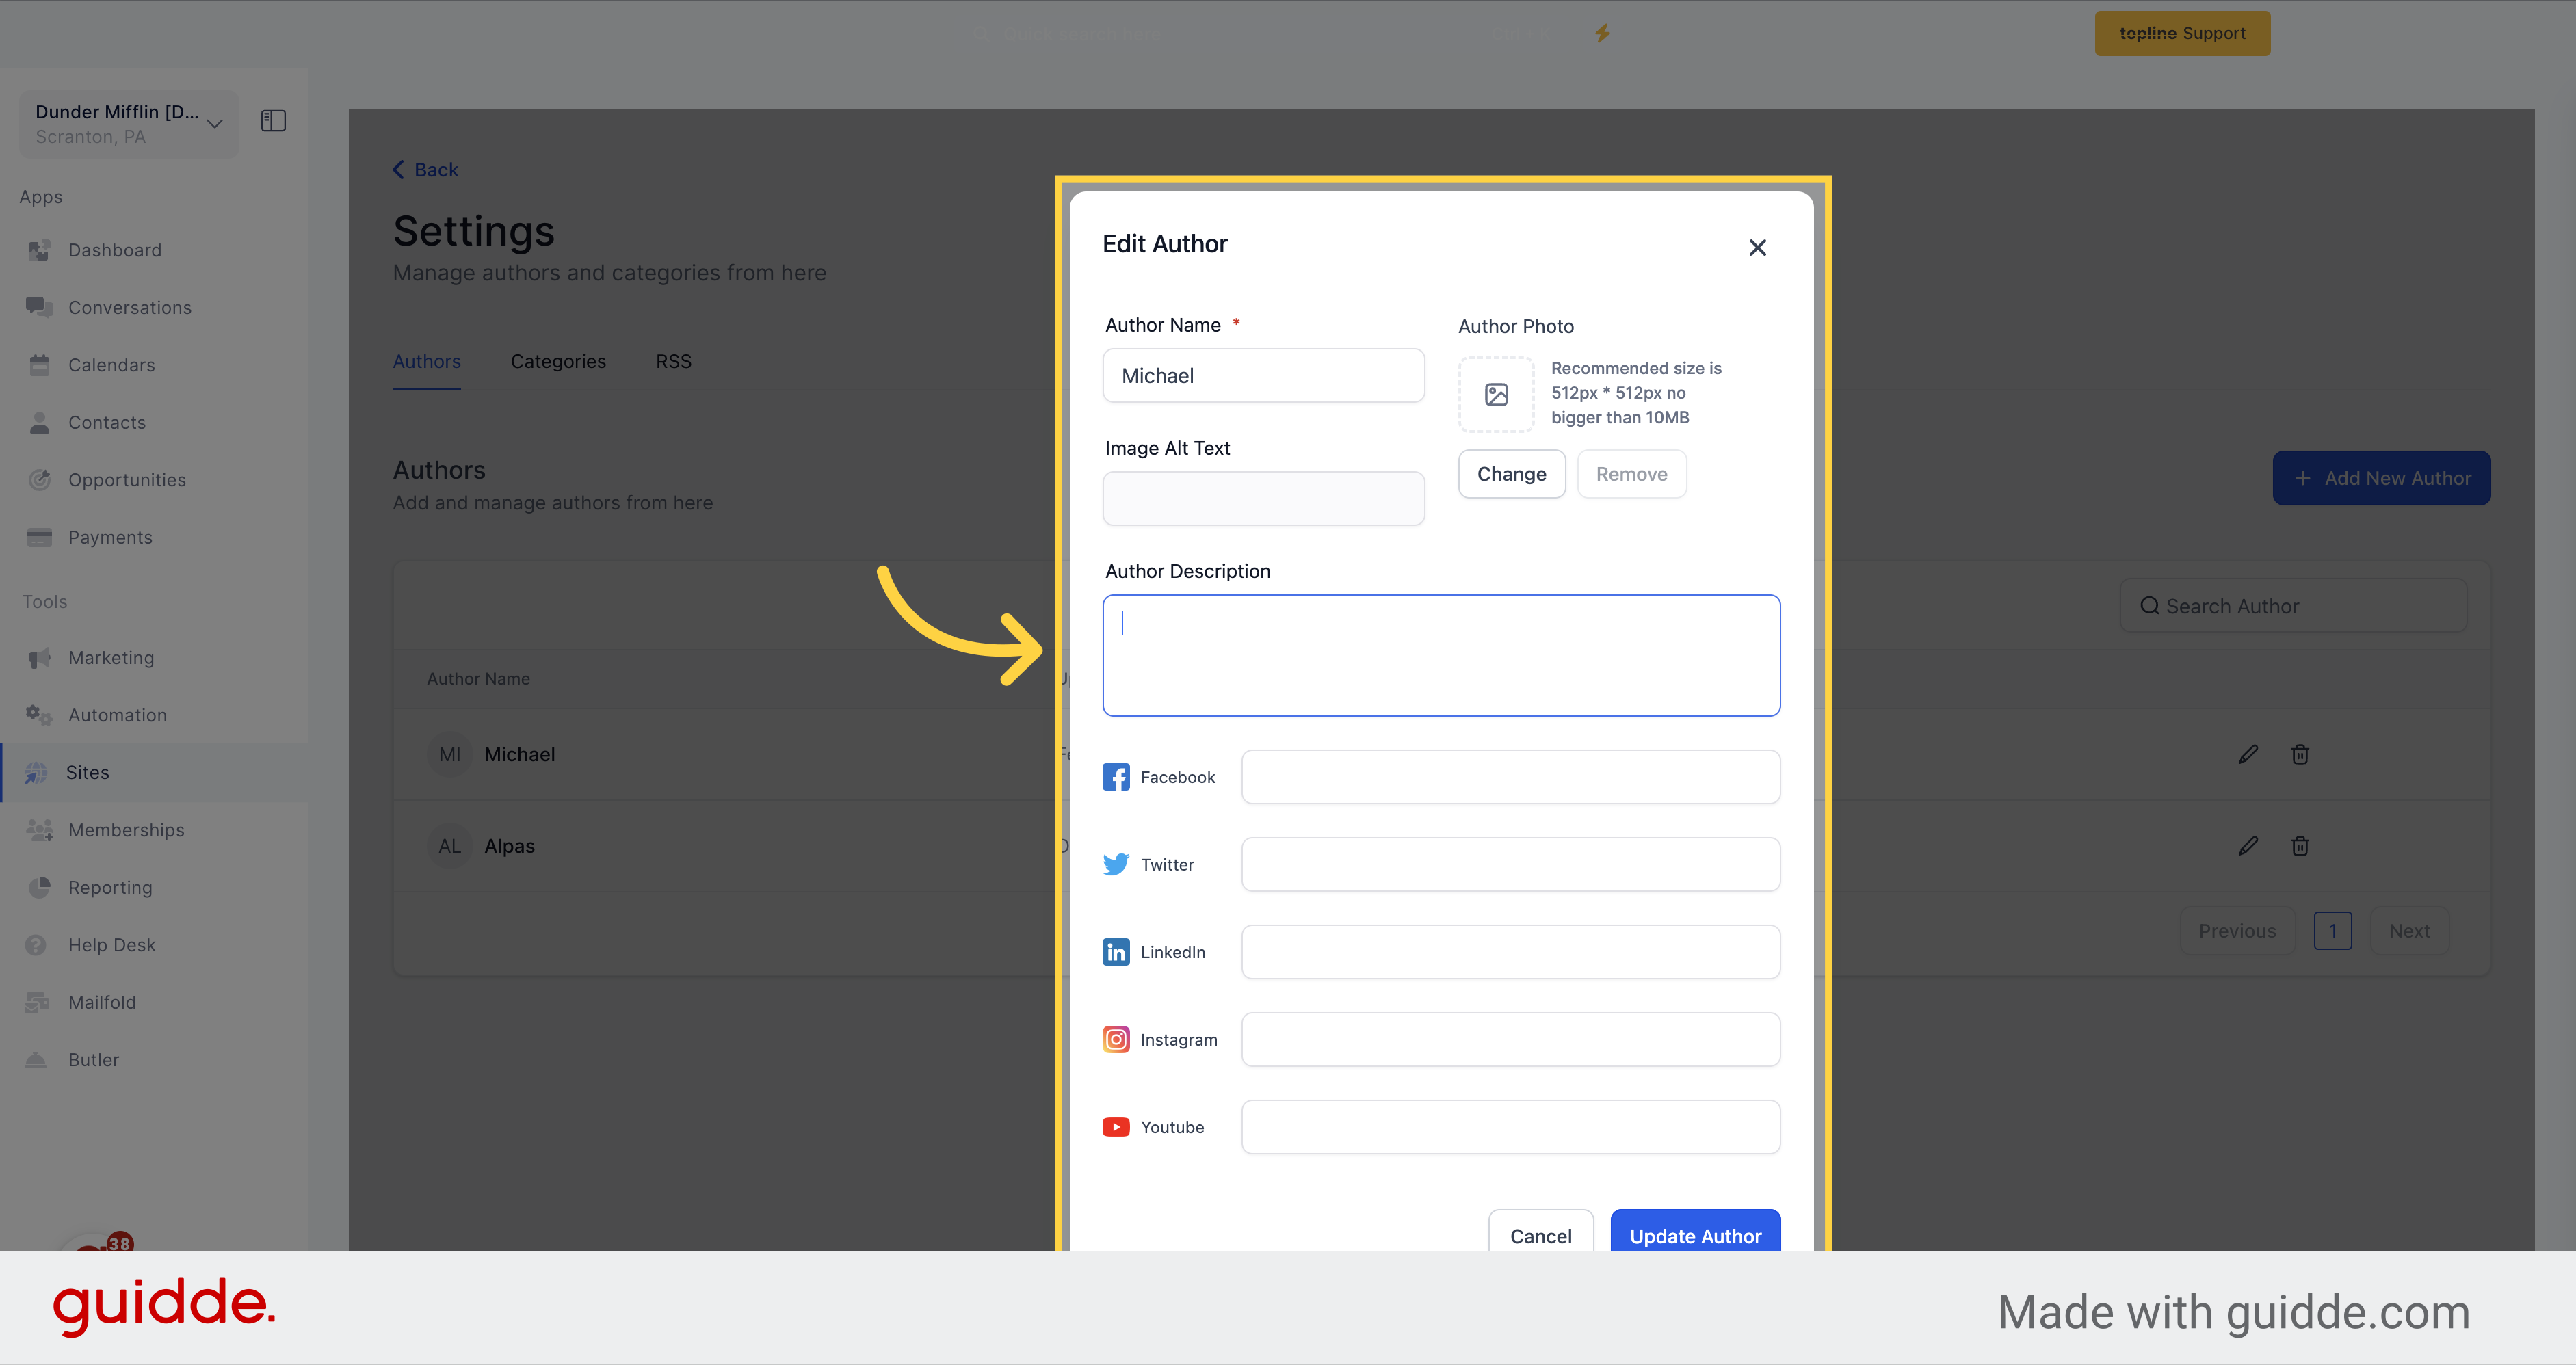Click the Michael author name row

click(x=519, y=754)
